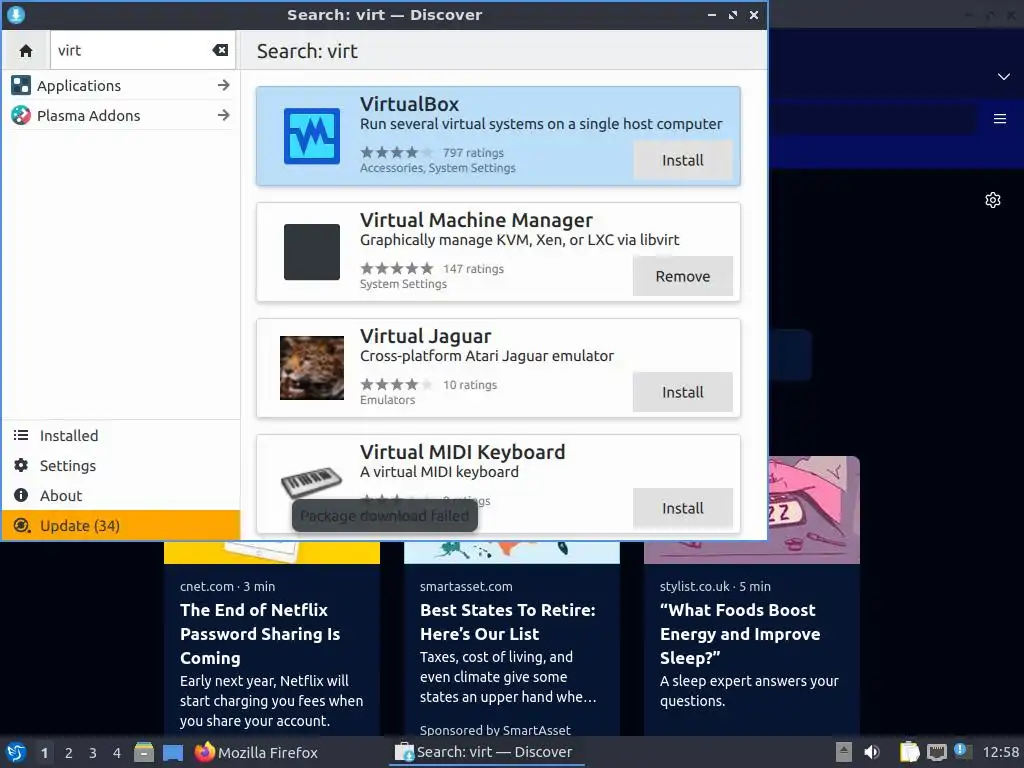Click the Plasma Addons icon
1024x768 pixels.
(x=21, y=116)
